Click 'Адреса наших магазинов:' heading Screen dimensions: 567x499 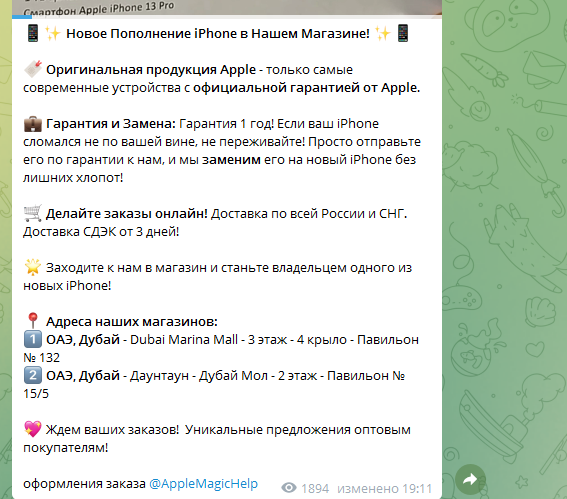(x=132, y=322)
